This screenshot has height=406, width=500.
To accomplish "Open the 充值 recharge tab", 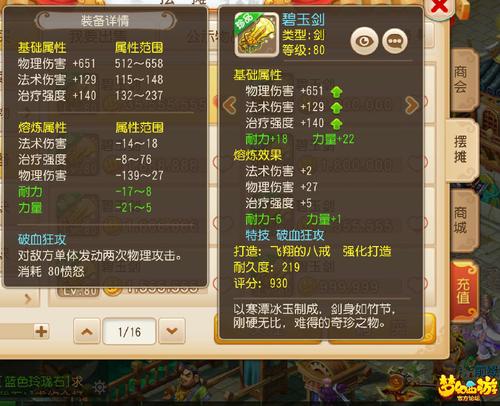I will pos(464,292).
